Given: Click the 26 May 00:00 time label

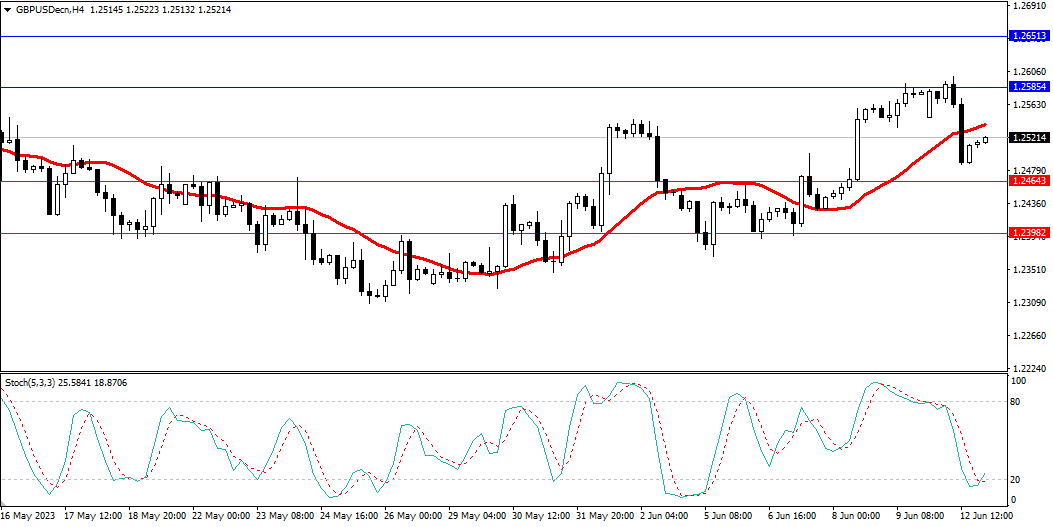Looking at the screenshot, I should [414, 516].
